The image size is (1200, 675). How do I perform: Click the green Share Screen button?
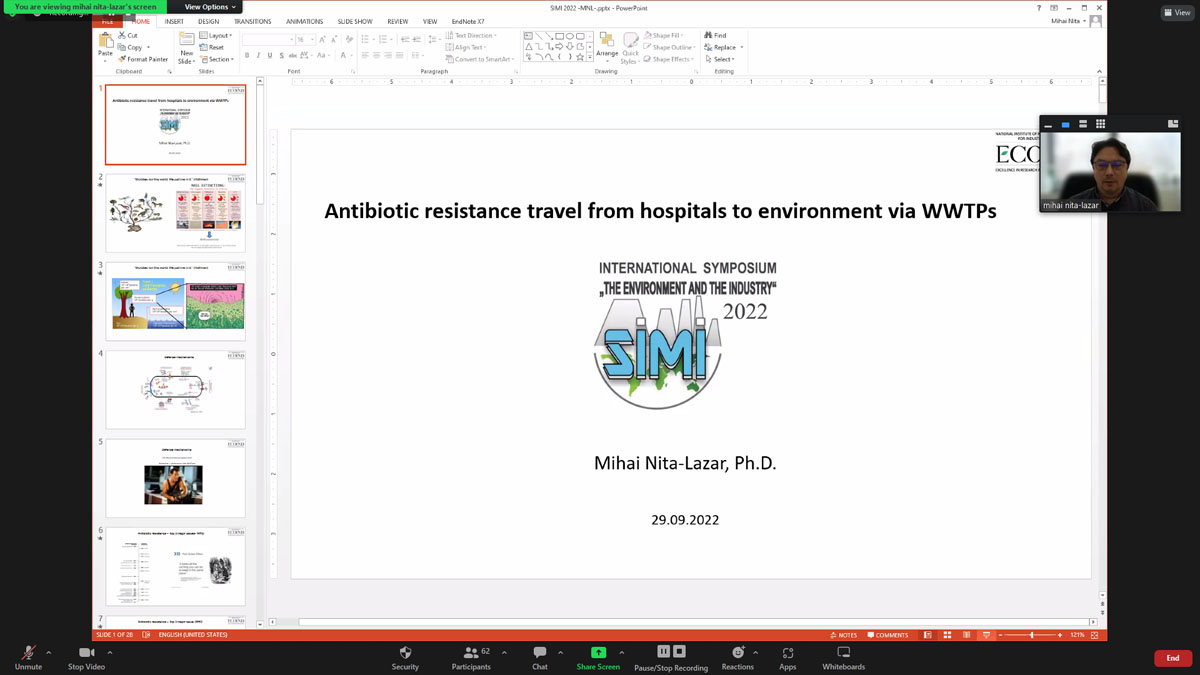coord(598,657)
